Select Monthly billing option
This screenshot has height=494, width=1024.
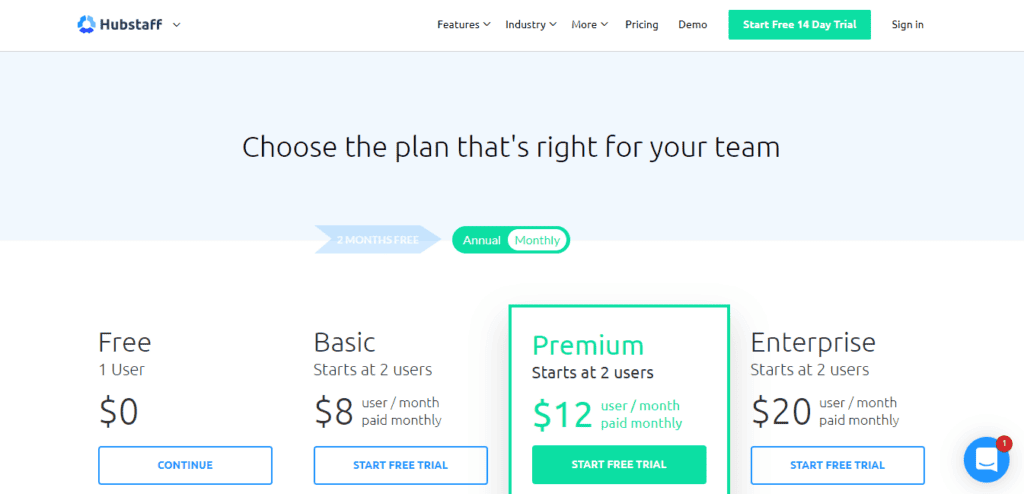click(x=537, y=240)
